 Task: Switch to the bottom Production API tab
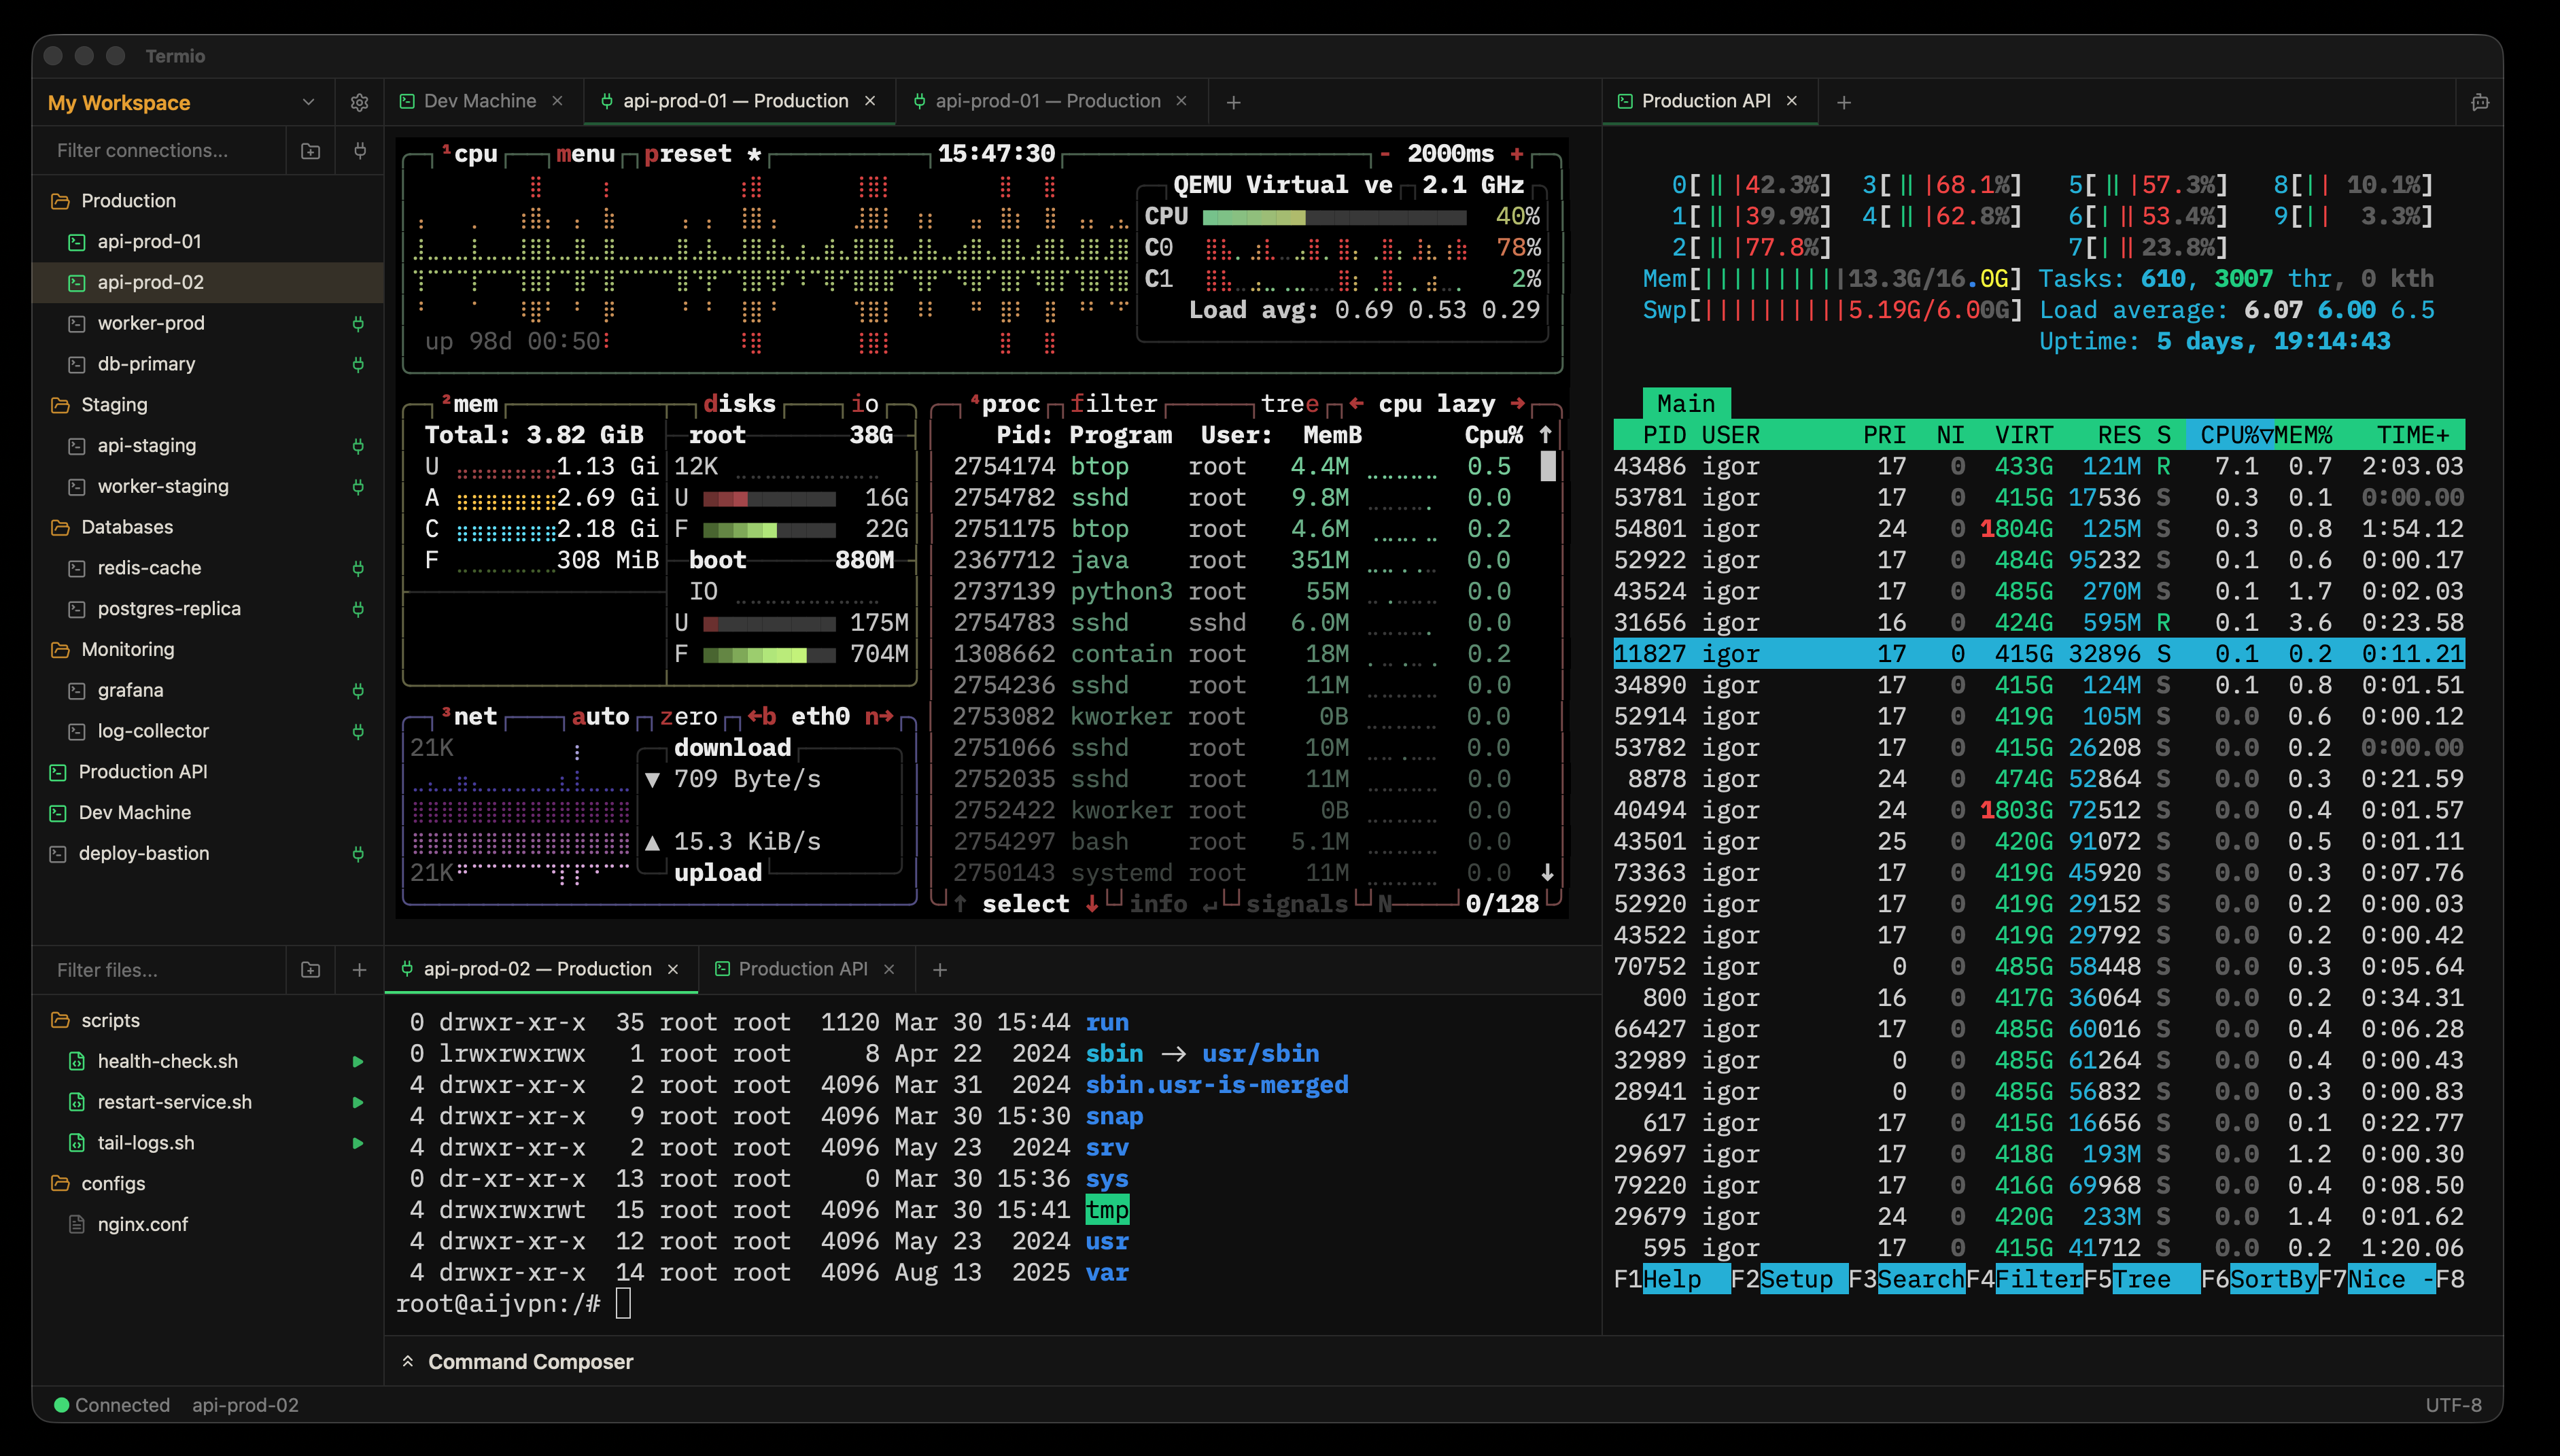802,969
